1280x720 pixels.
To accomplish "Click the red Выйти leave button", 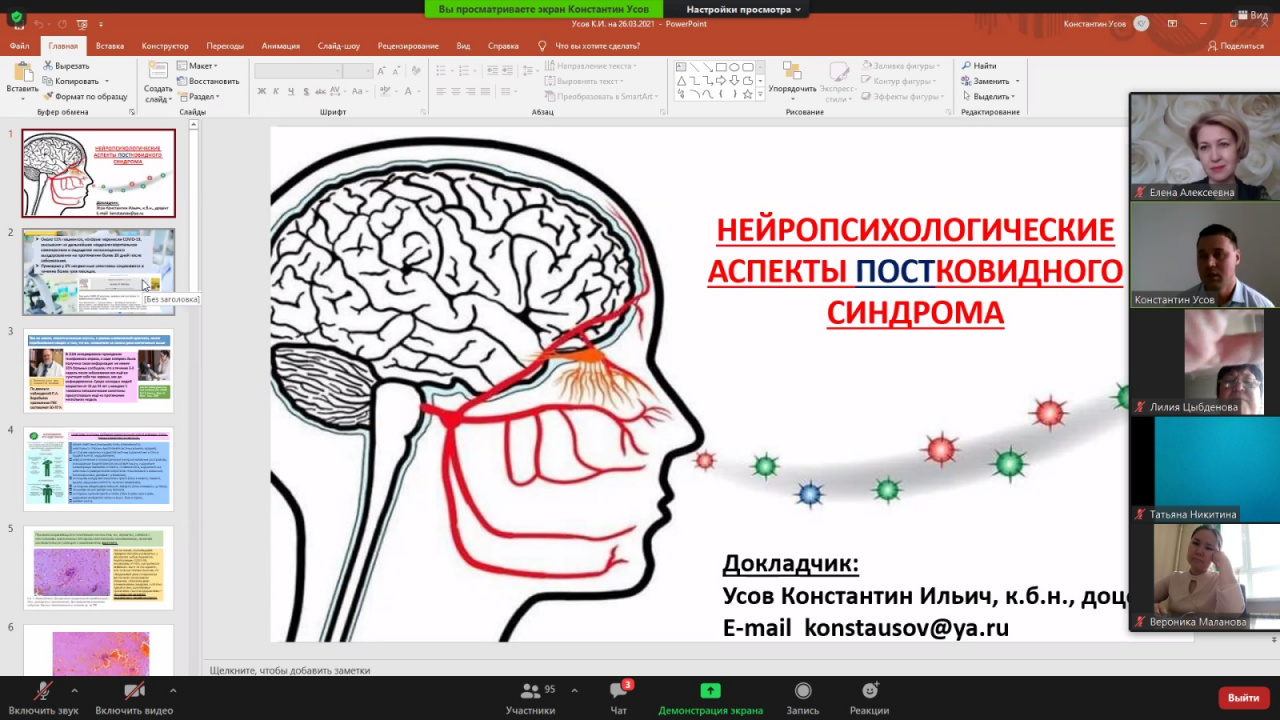I will [1243, 697].
